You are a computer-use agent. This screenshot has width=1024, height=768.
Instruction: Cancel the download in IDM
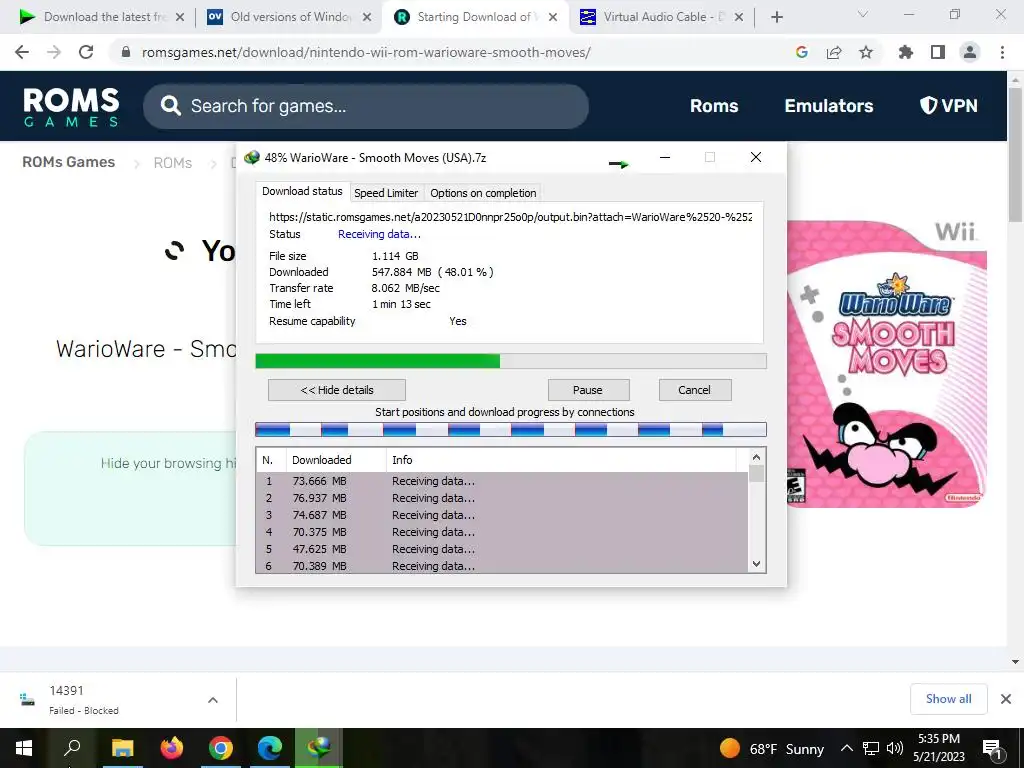click(x=694, y=390)
